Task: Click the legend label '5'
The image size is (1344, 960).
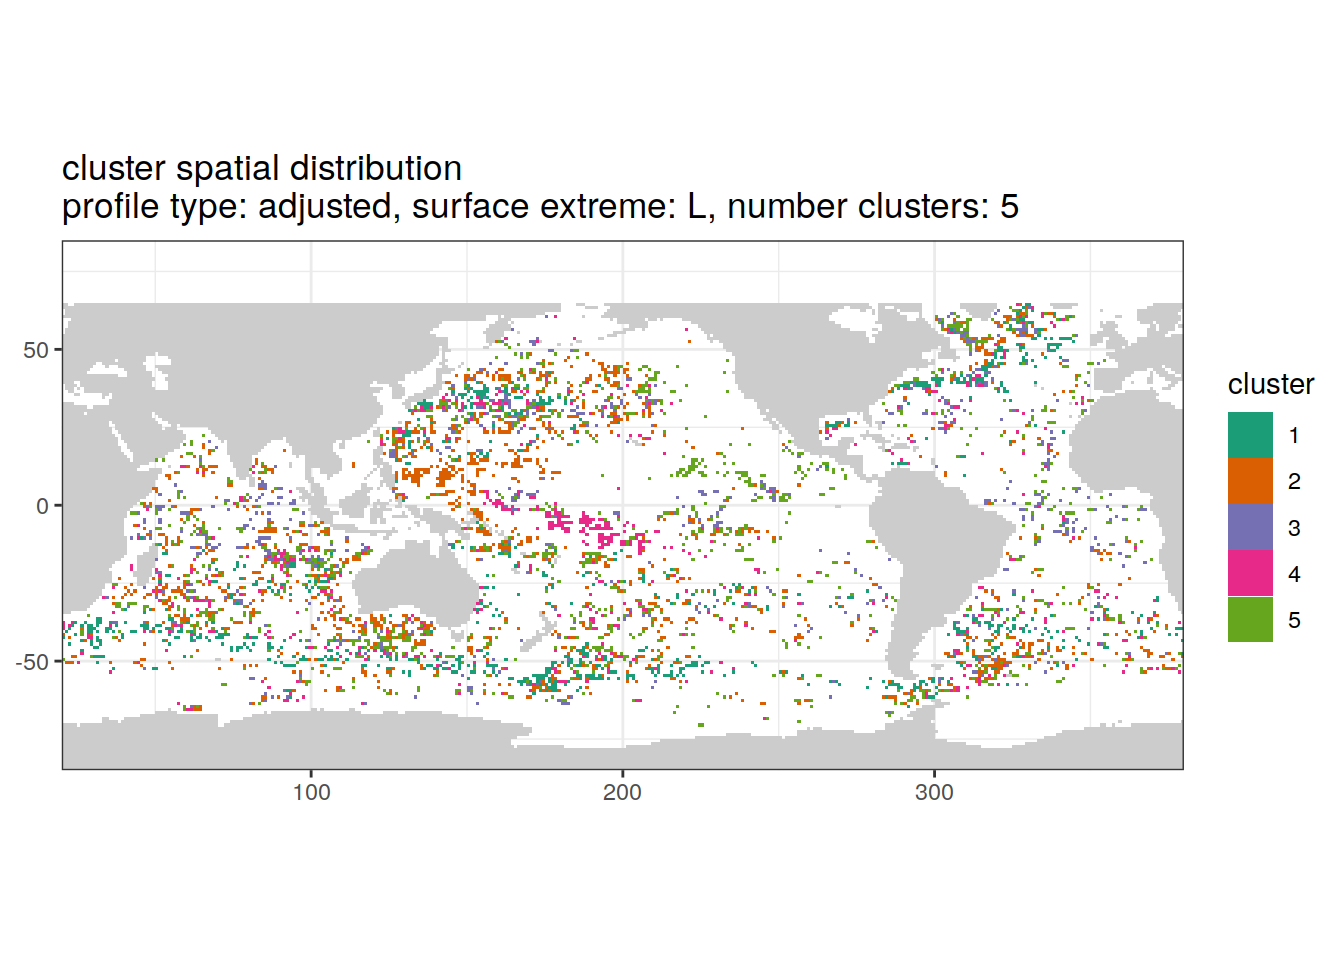Action: [x=1294, y=620]
